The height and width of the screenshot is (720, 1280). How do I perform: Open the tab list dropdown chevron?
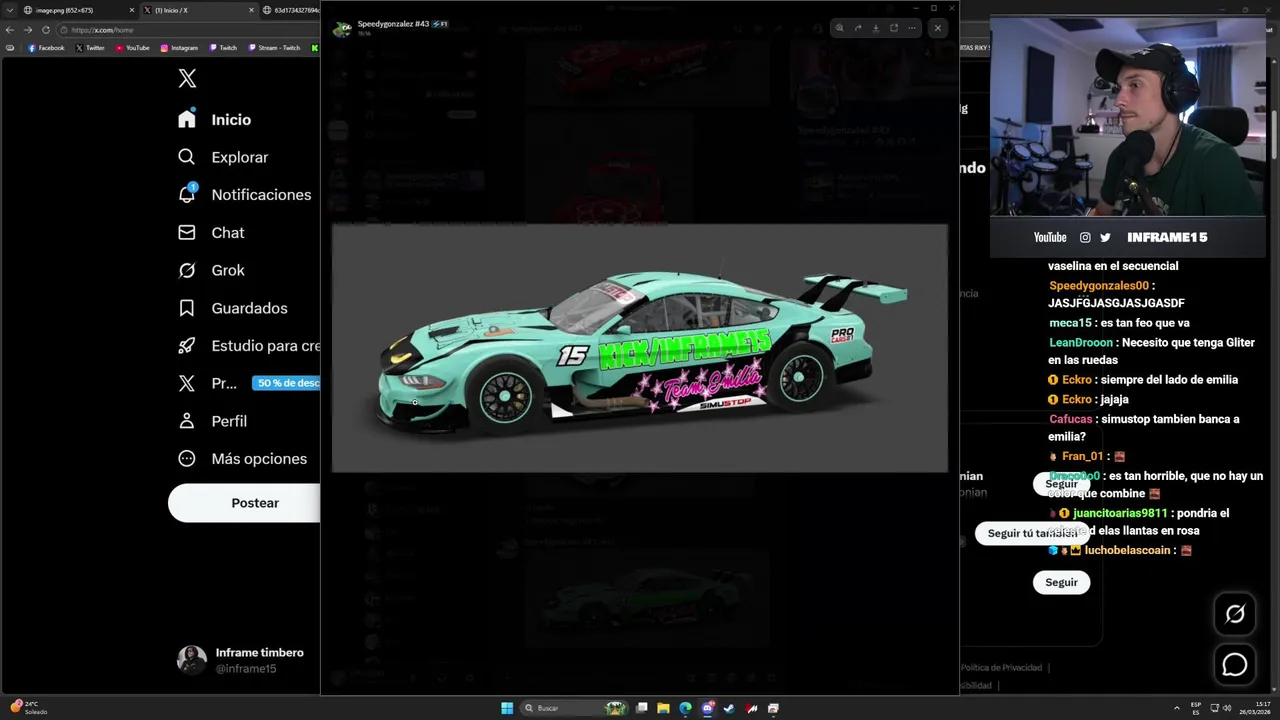(11, 10)
